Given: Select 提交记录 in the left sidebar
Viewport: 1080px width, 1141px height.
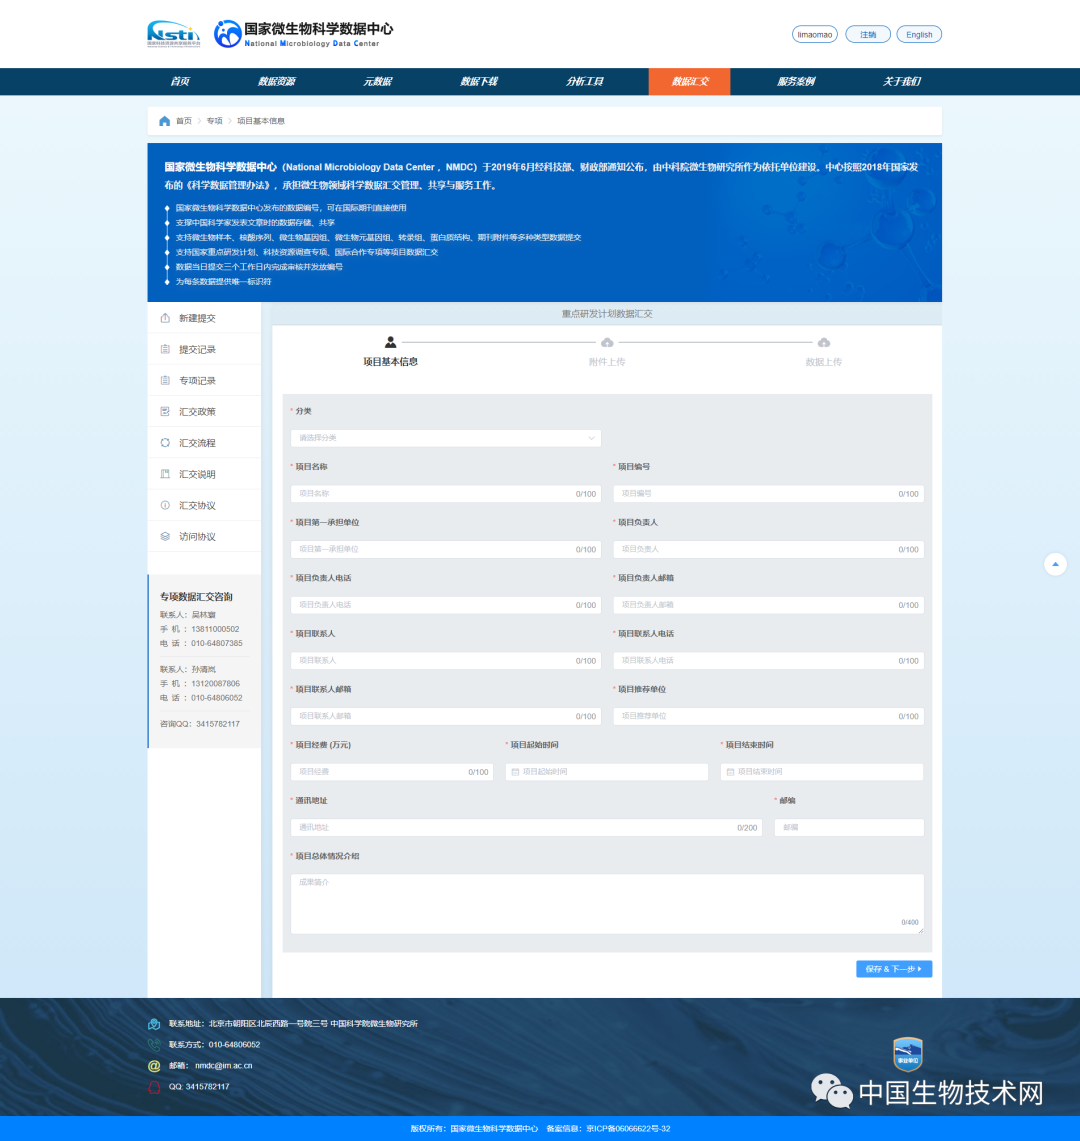Looking at the screenshot, I should 197,350.
